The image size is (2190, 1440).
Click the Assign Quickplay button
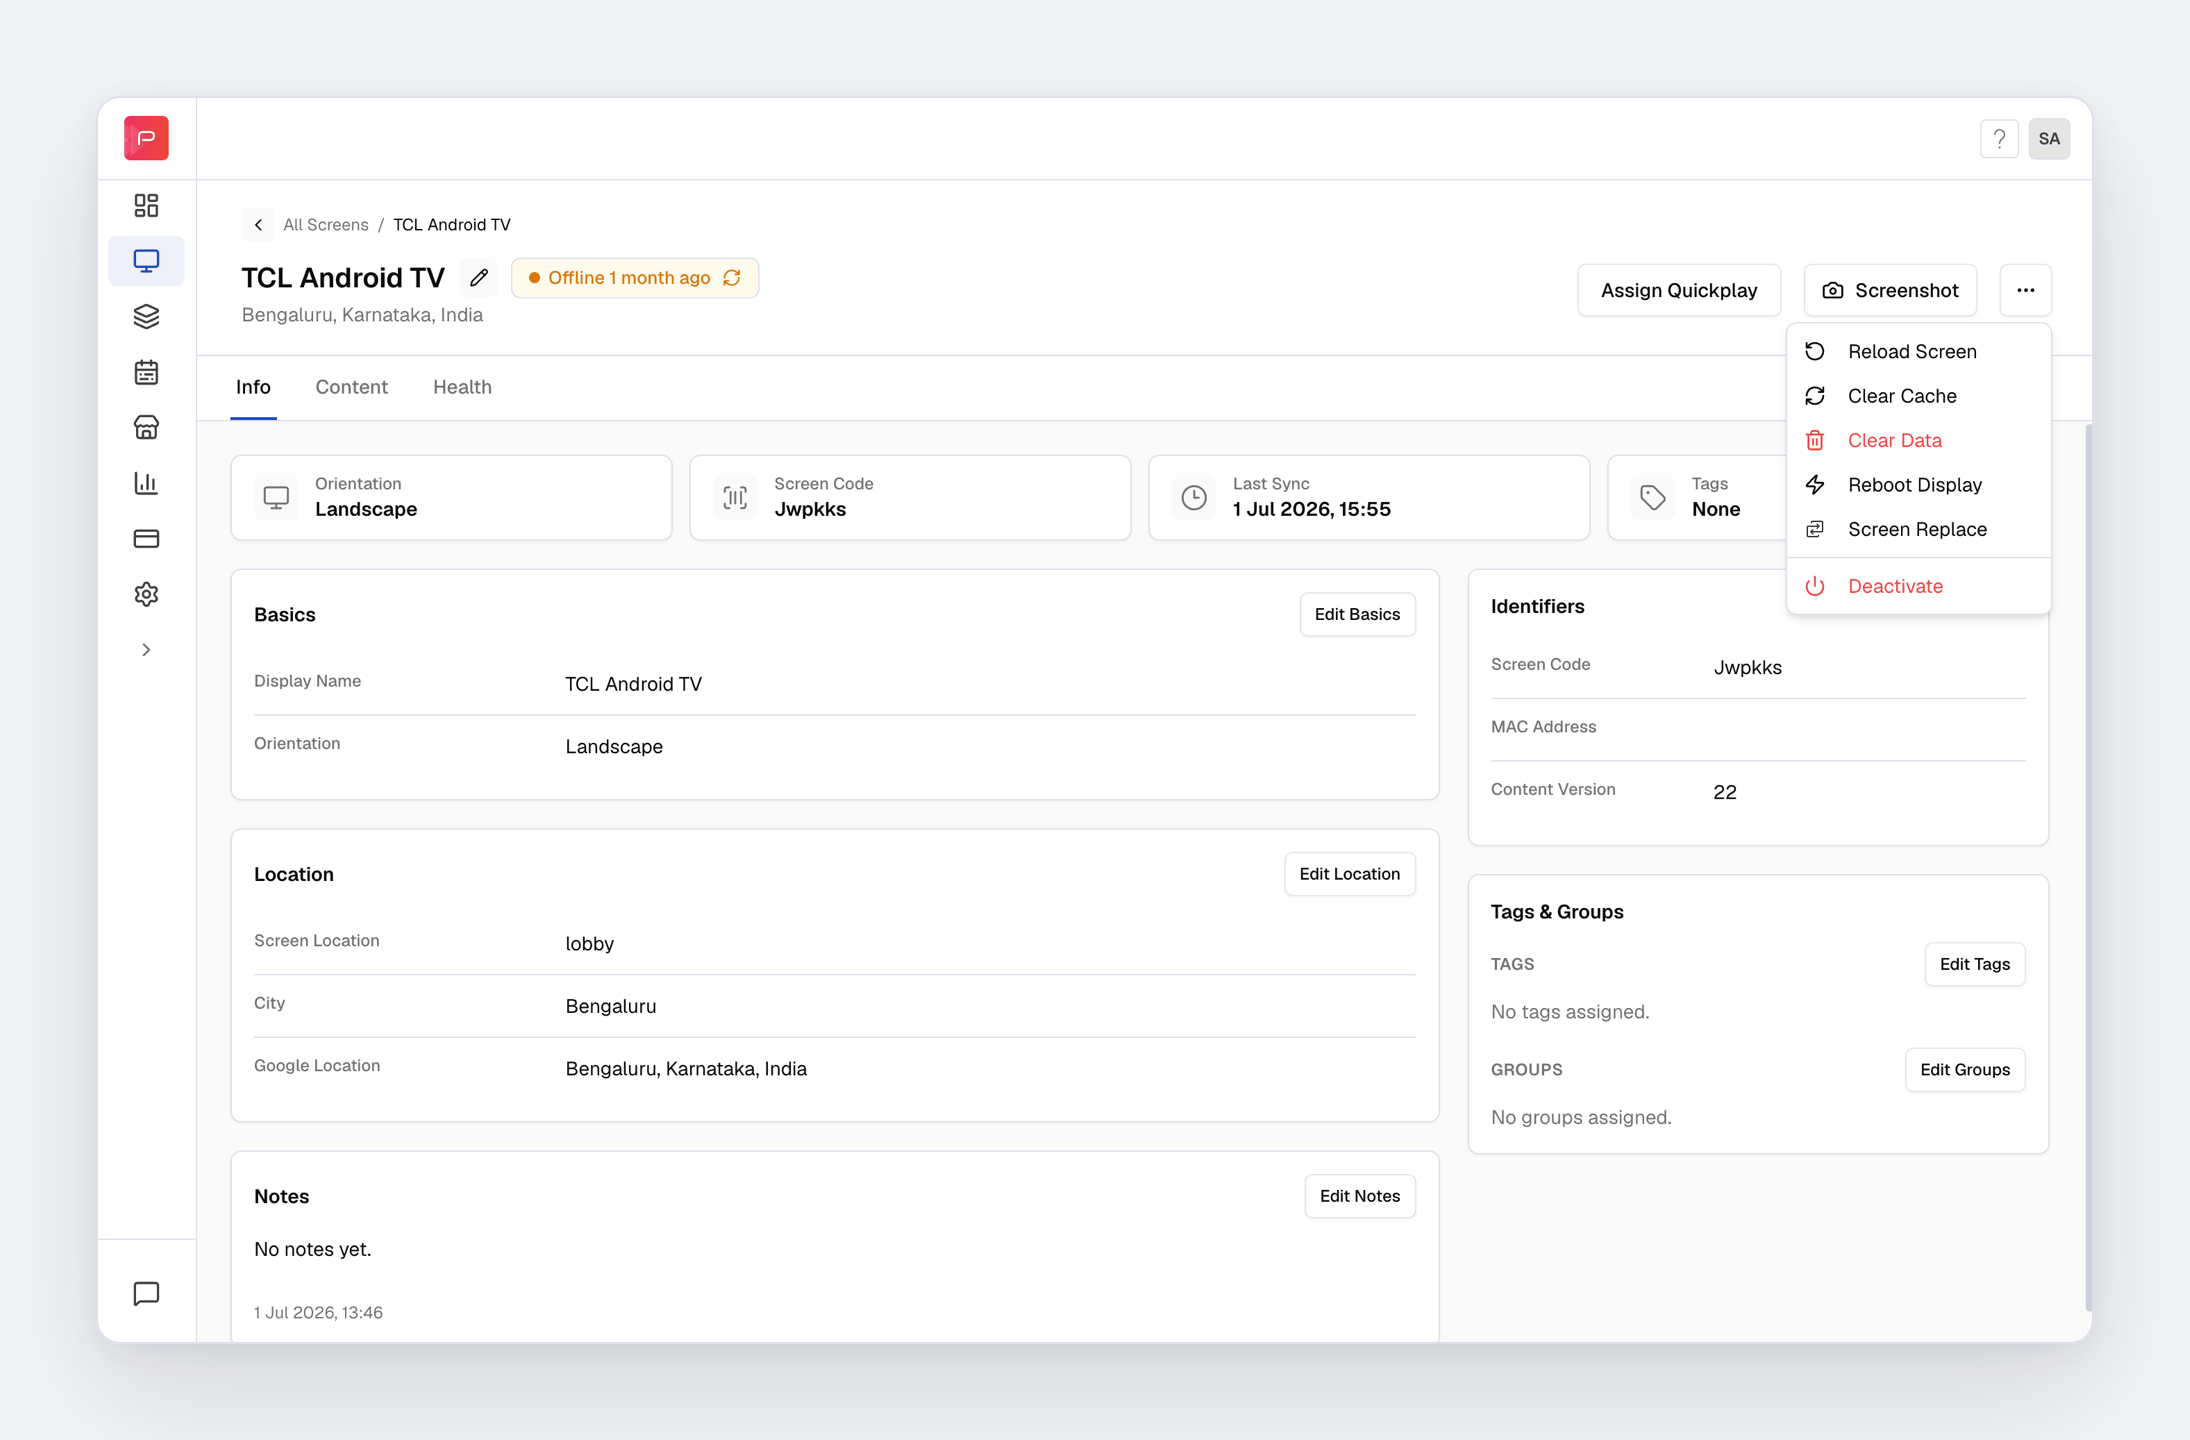(x=1679, y=290)
